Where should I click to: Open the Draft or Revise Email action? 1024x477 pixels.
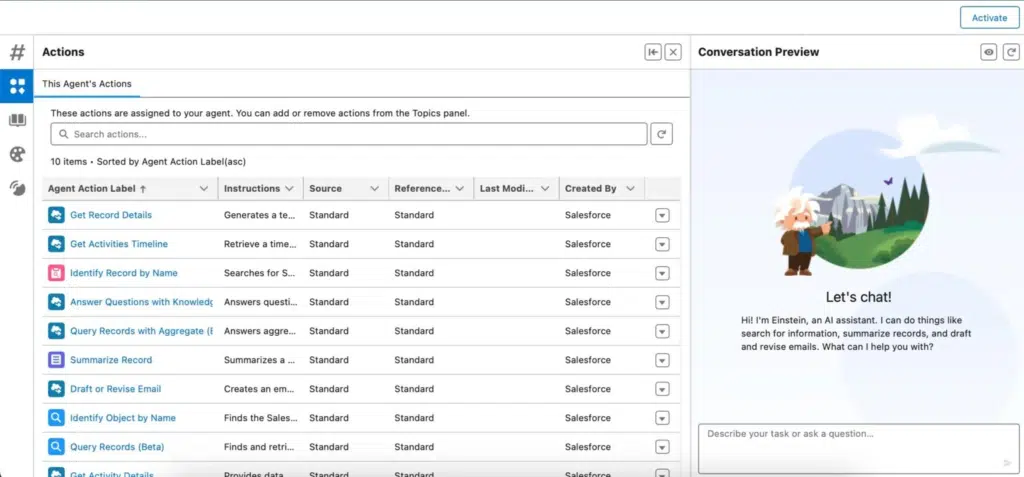click(x=115, y=389)
